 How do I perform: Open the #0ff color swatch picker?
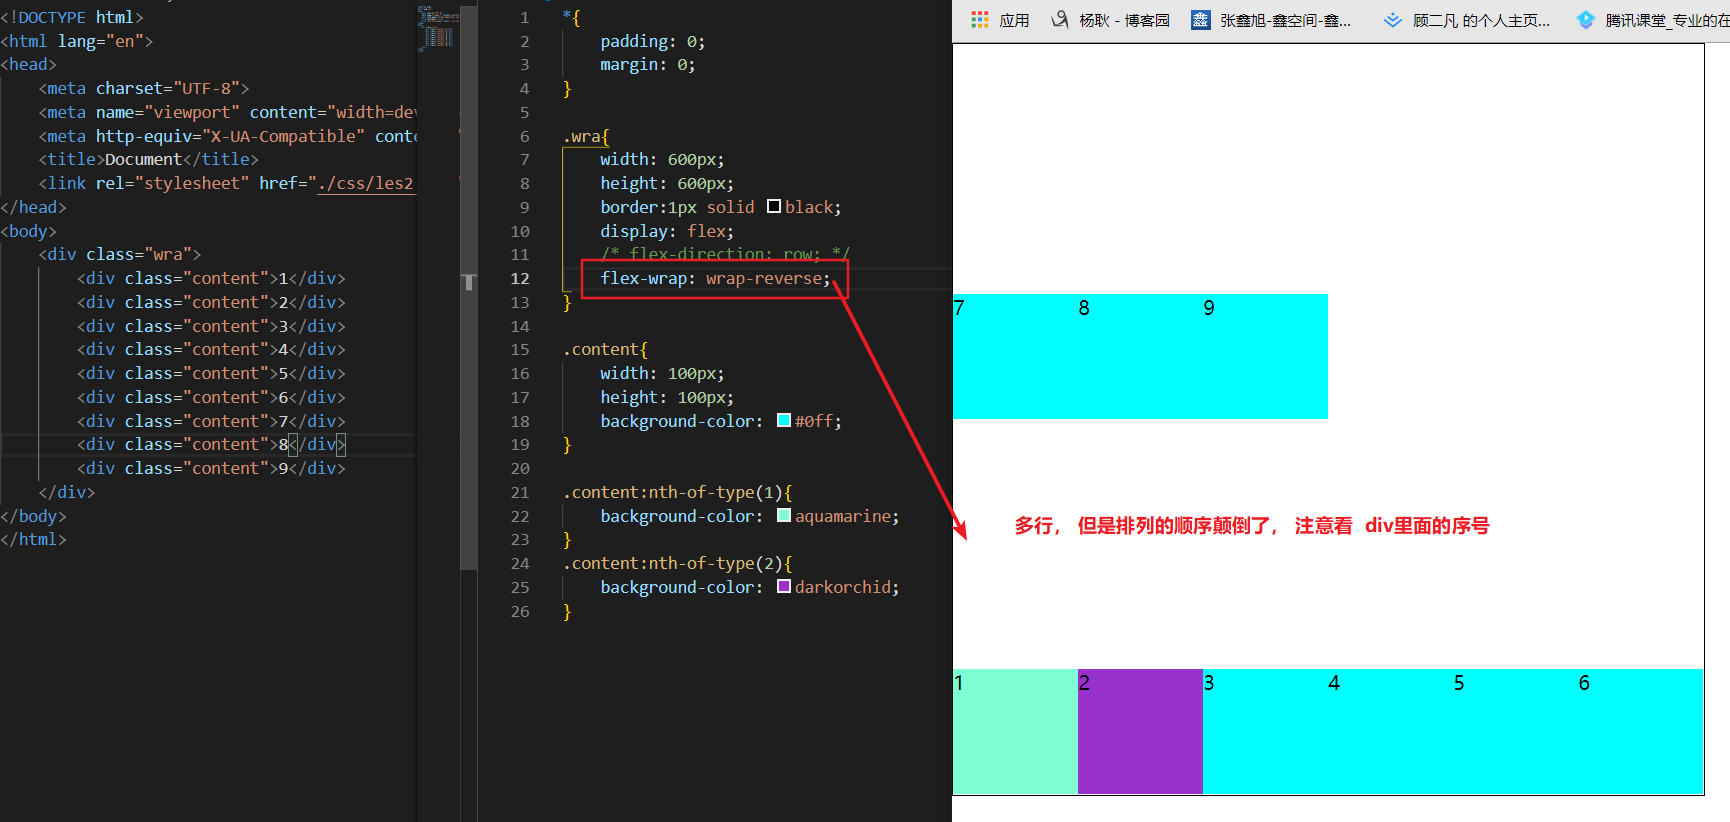click(784, 421)
